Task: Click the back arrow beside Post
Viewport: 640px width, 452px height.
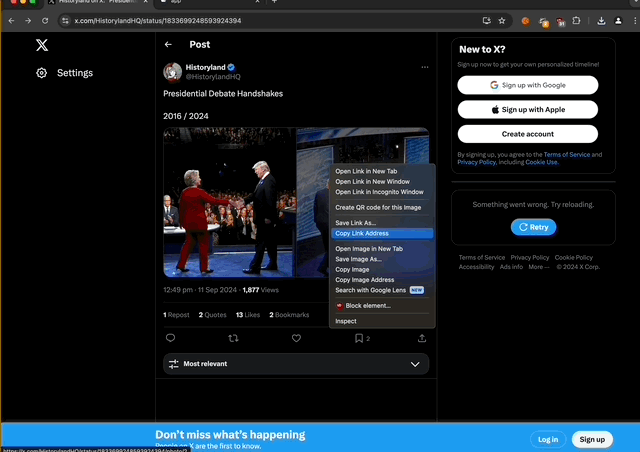Action: tap(168, 45)
